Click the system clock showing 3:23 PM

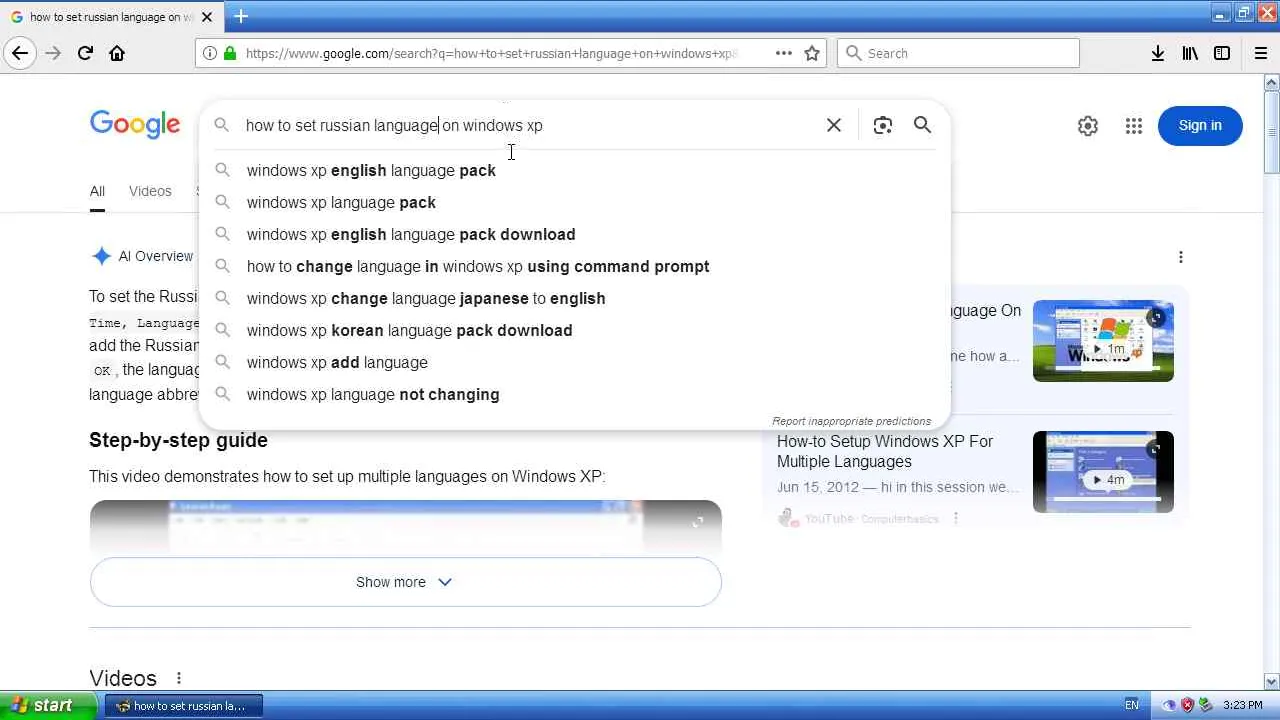click(x=1243, y=705)
